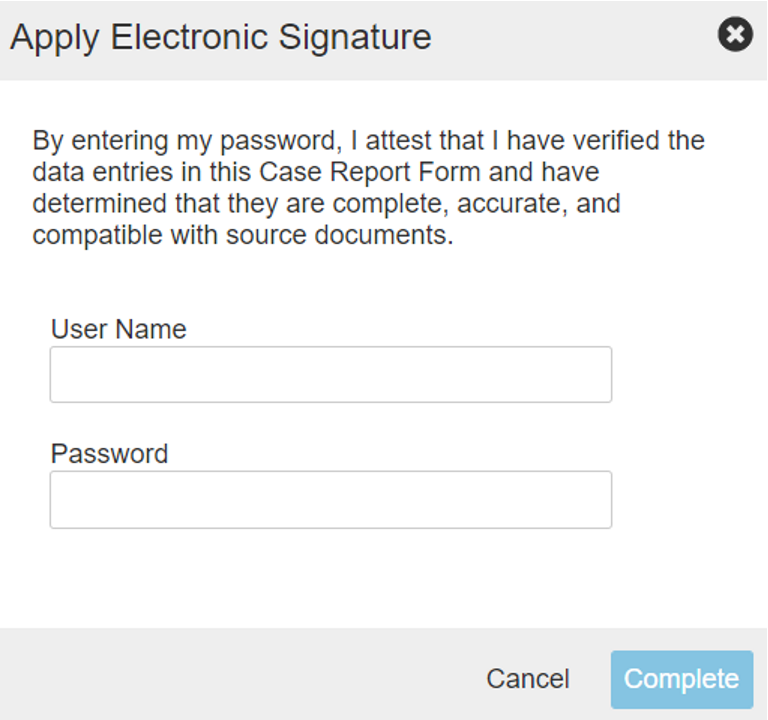The height and width of the screenshot is (720, 768).
Task: Submit signature with the blue Complete button
Action: [681, 679]
